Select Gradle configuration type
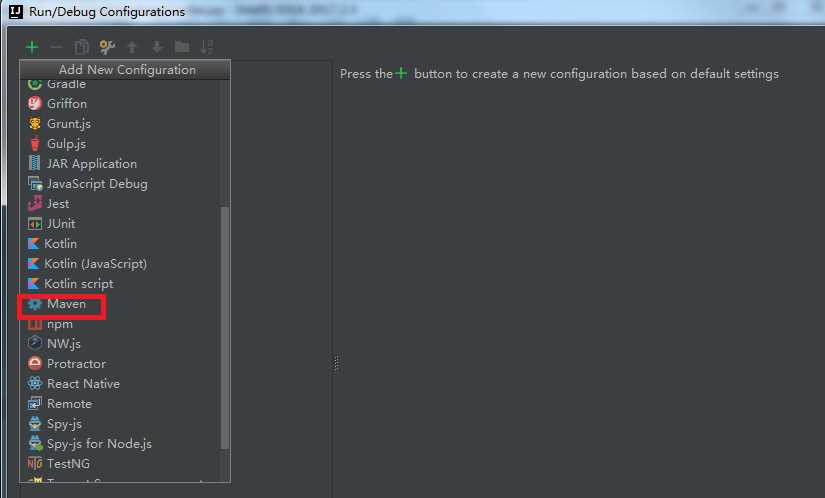The width and height of the screenshot is (825, 498). 66,84
